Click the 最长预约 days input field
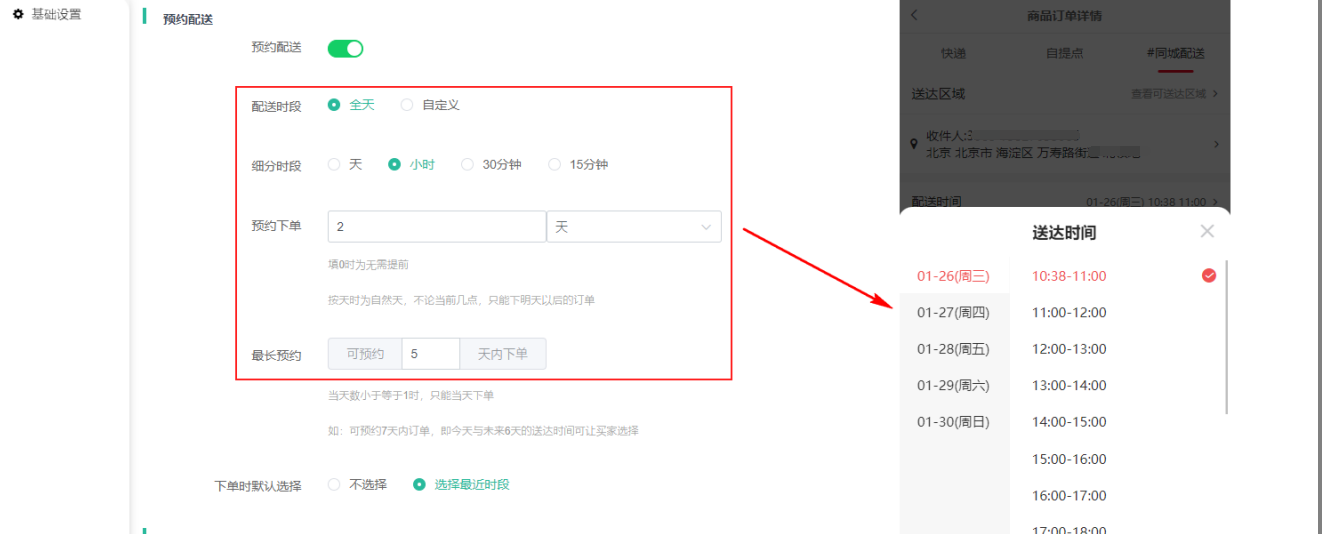1322x534 pixels. click(x=430, y=354)
